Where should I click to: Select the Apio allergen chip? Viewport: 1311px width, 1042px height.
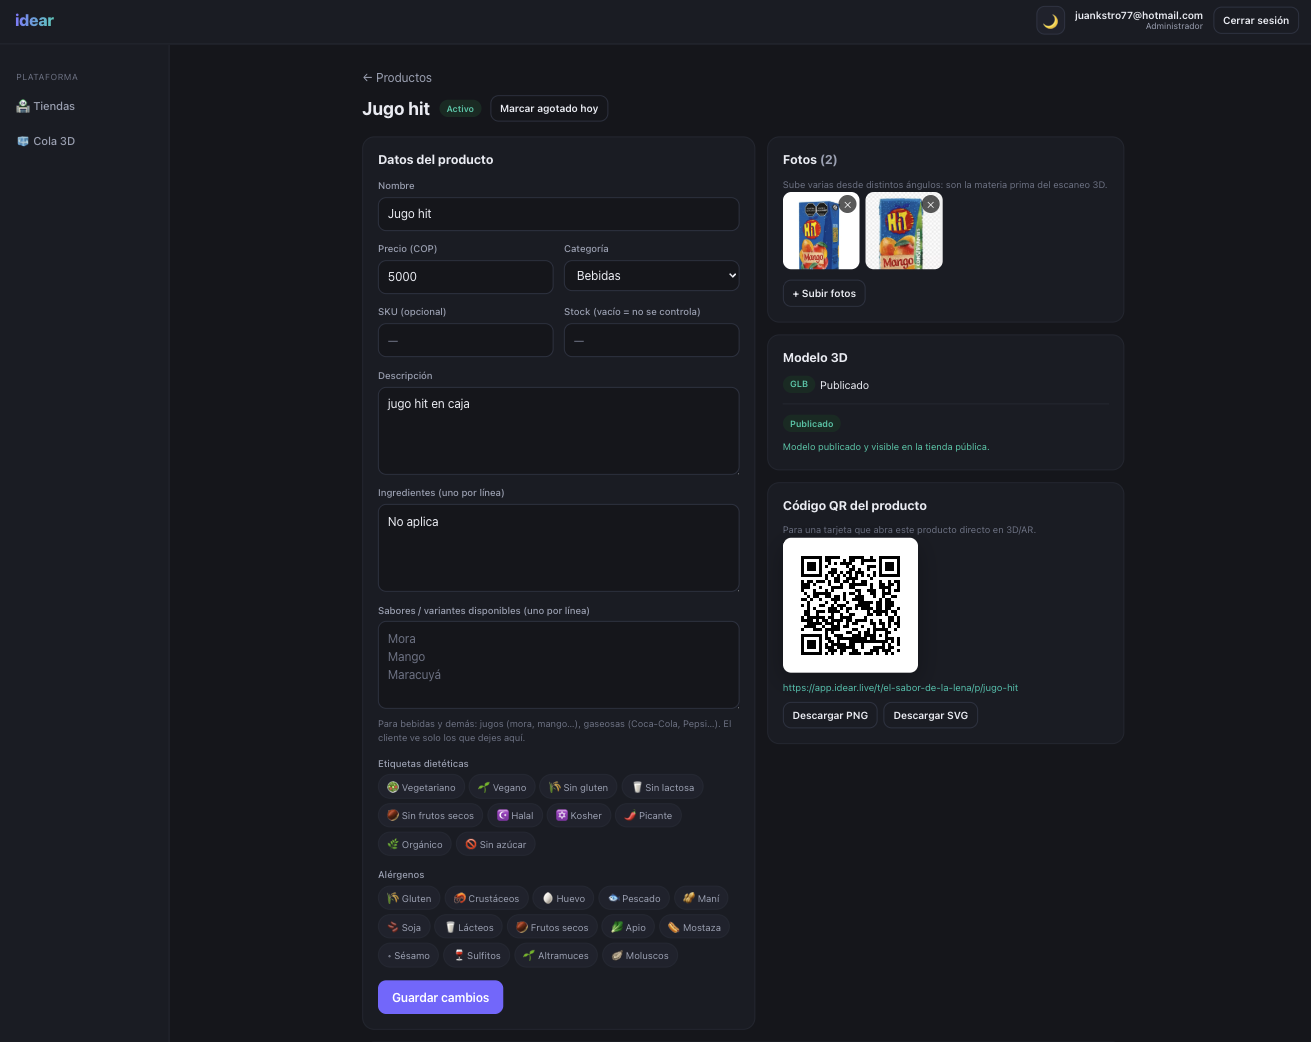(x=628, y=927)
